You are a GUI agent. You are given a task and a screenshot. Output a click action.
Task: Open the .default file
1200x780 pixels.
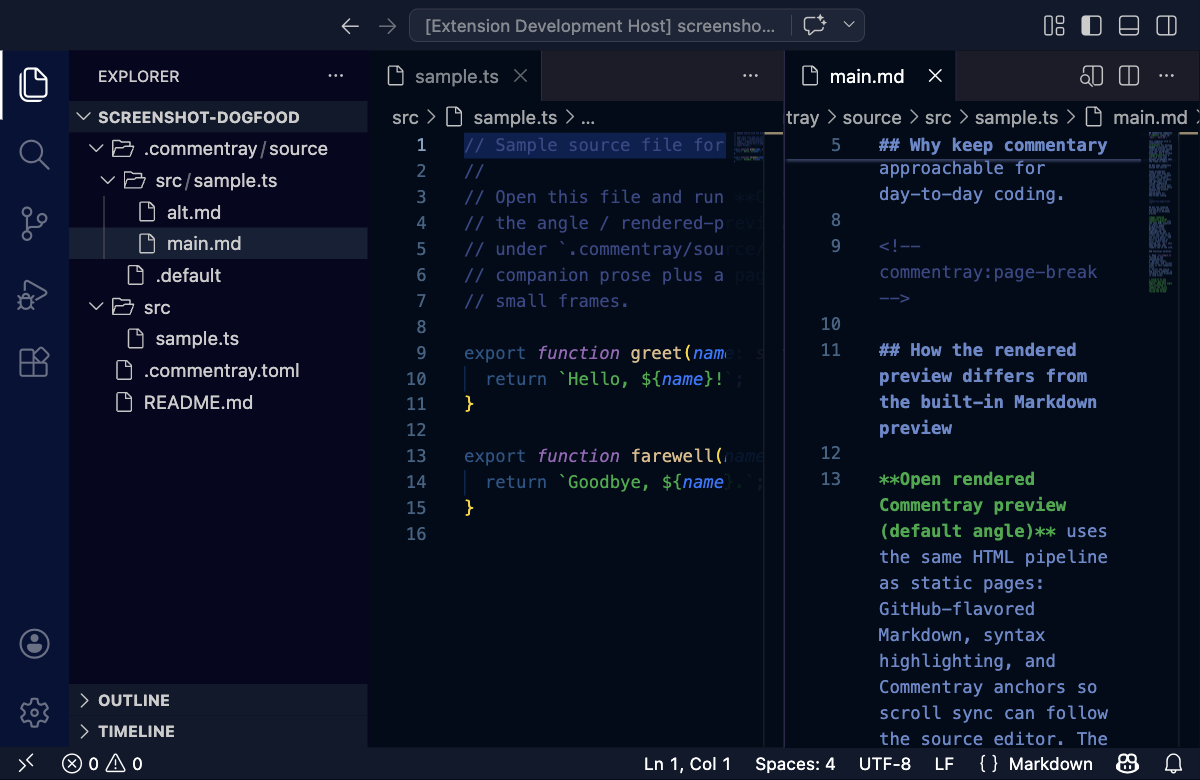(218, 275)
